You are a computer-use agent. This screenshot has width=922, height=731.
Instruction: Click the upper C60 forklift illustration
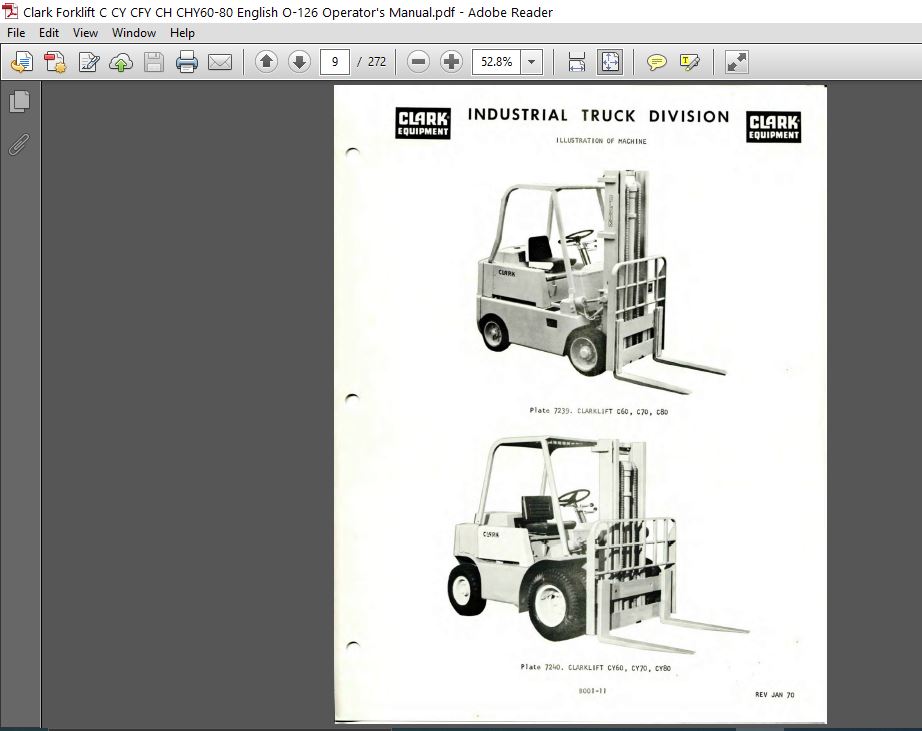tap(601, 281)
